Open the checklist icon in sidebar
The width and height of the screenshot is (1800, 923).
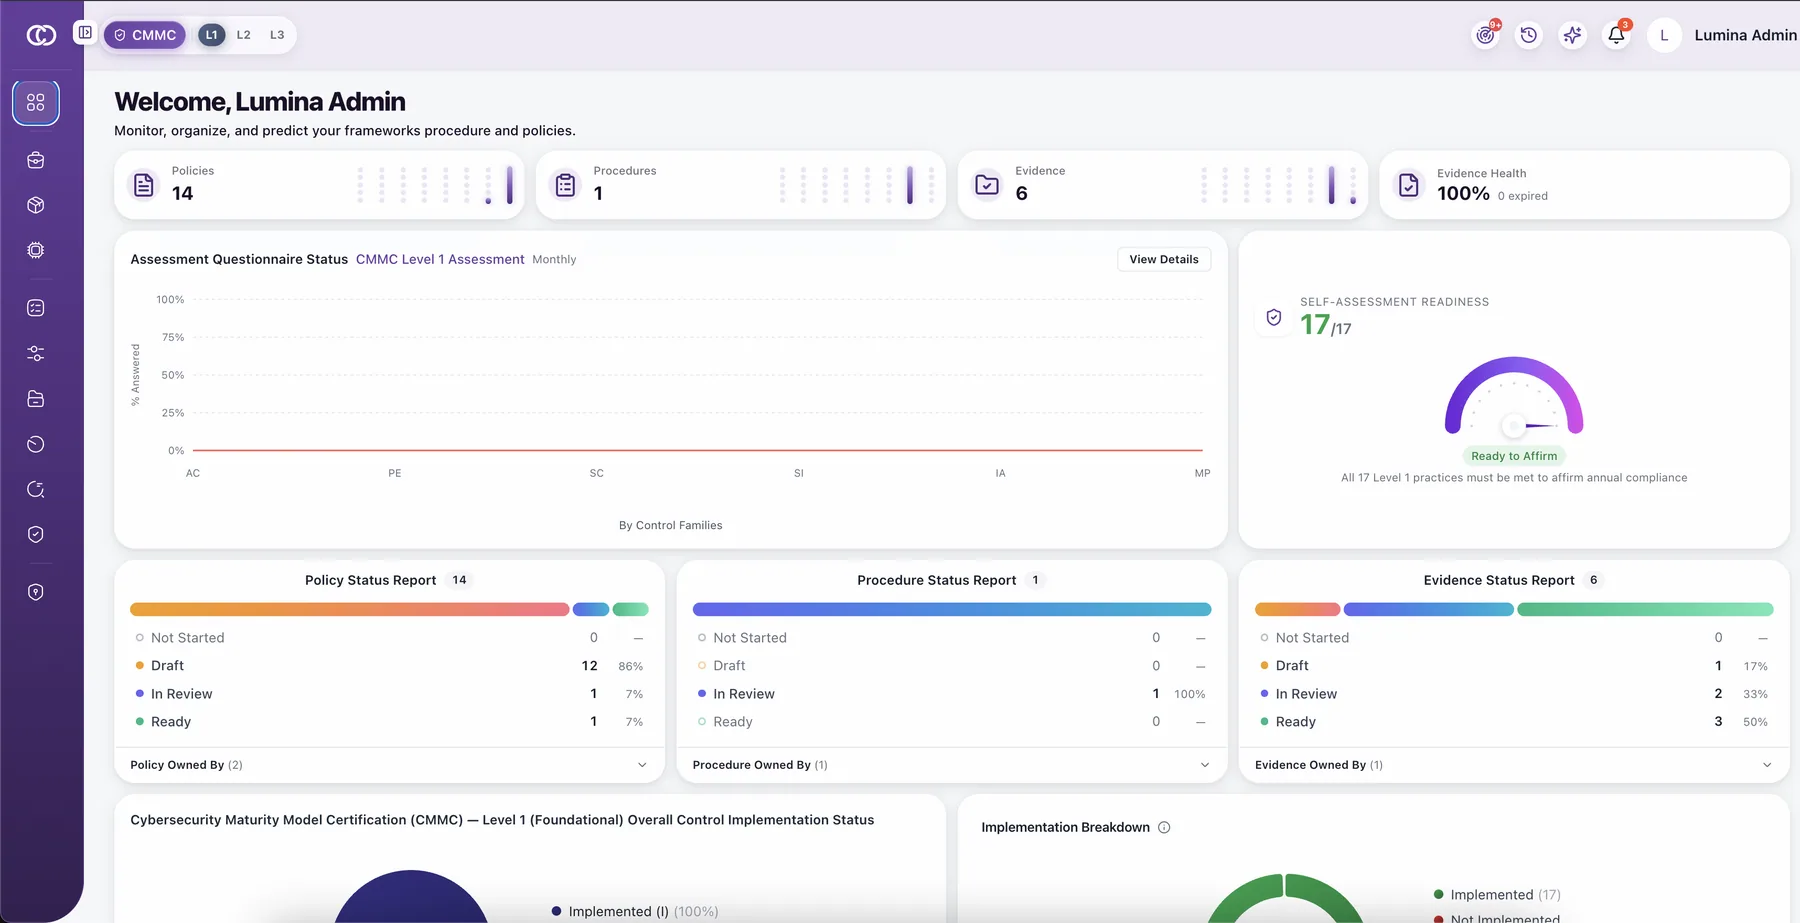tap(36, 308)
